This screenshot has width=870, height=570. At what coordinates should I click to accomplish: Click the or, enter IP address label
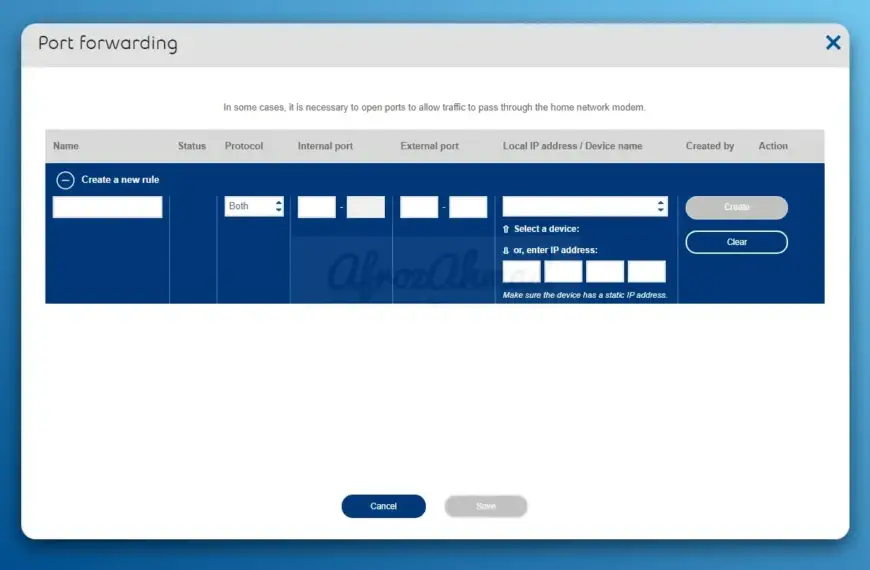555,250
